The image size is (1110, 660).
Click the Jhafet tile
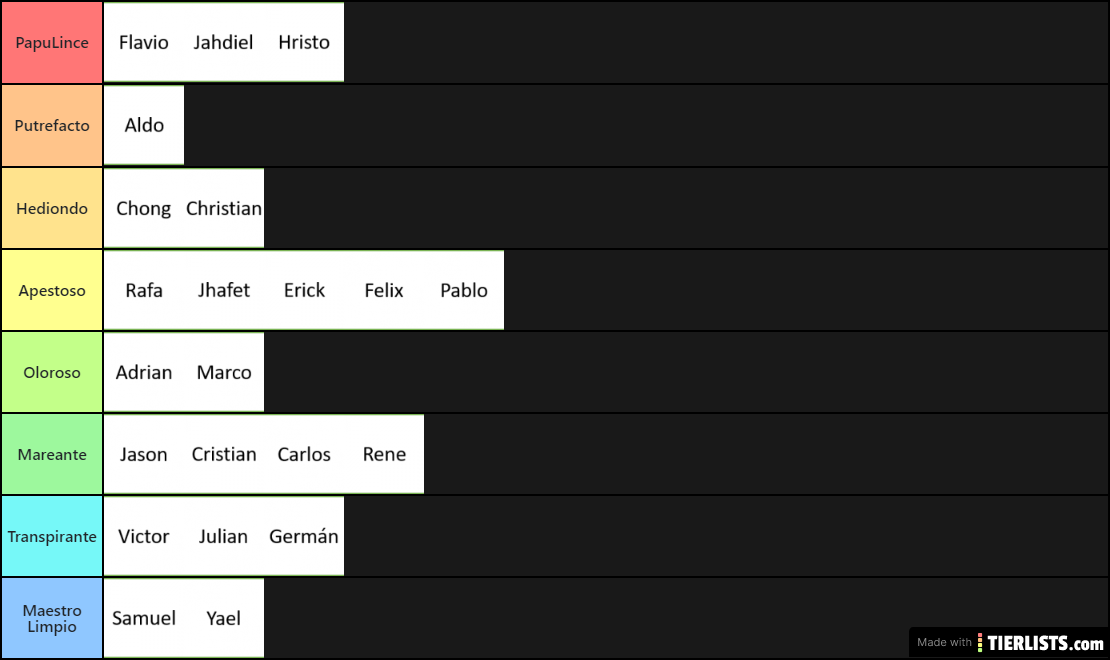pyautogui.click(x=224, y=290)
